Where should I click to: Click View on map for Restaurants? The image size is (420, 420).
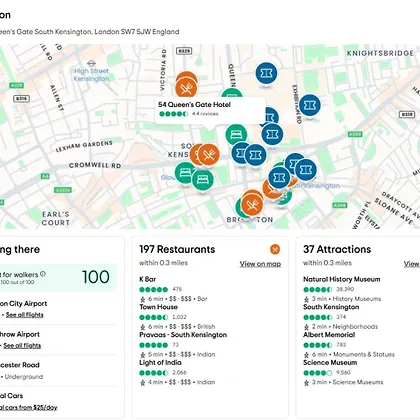click(260, 264)
